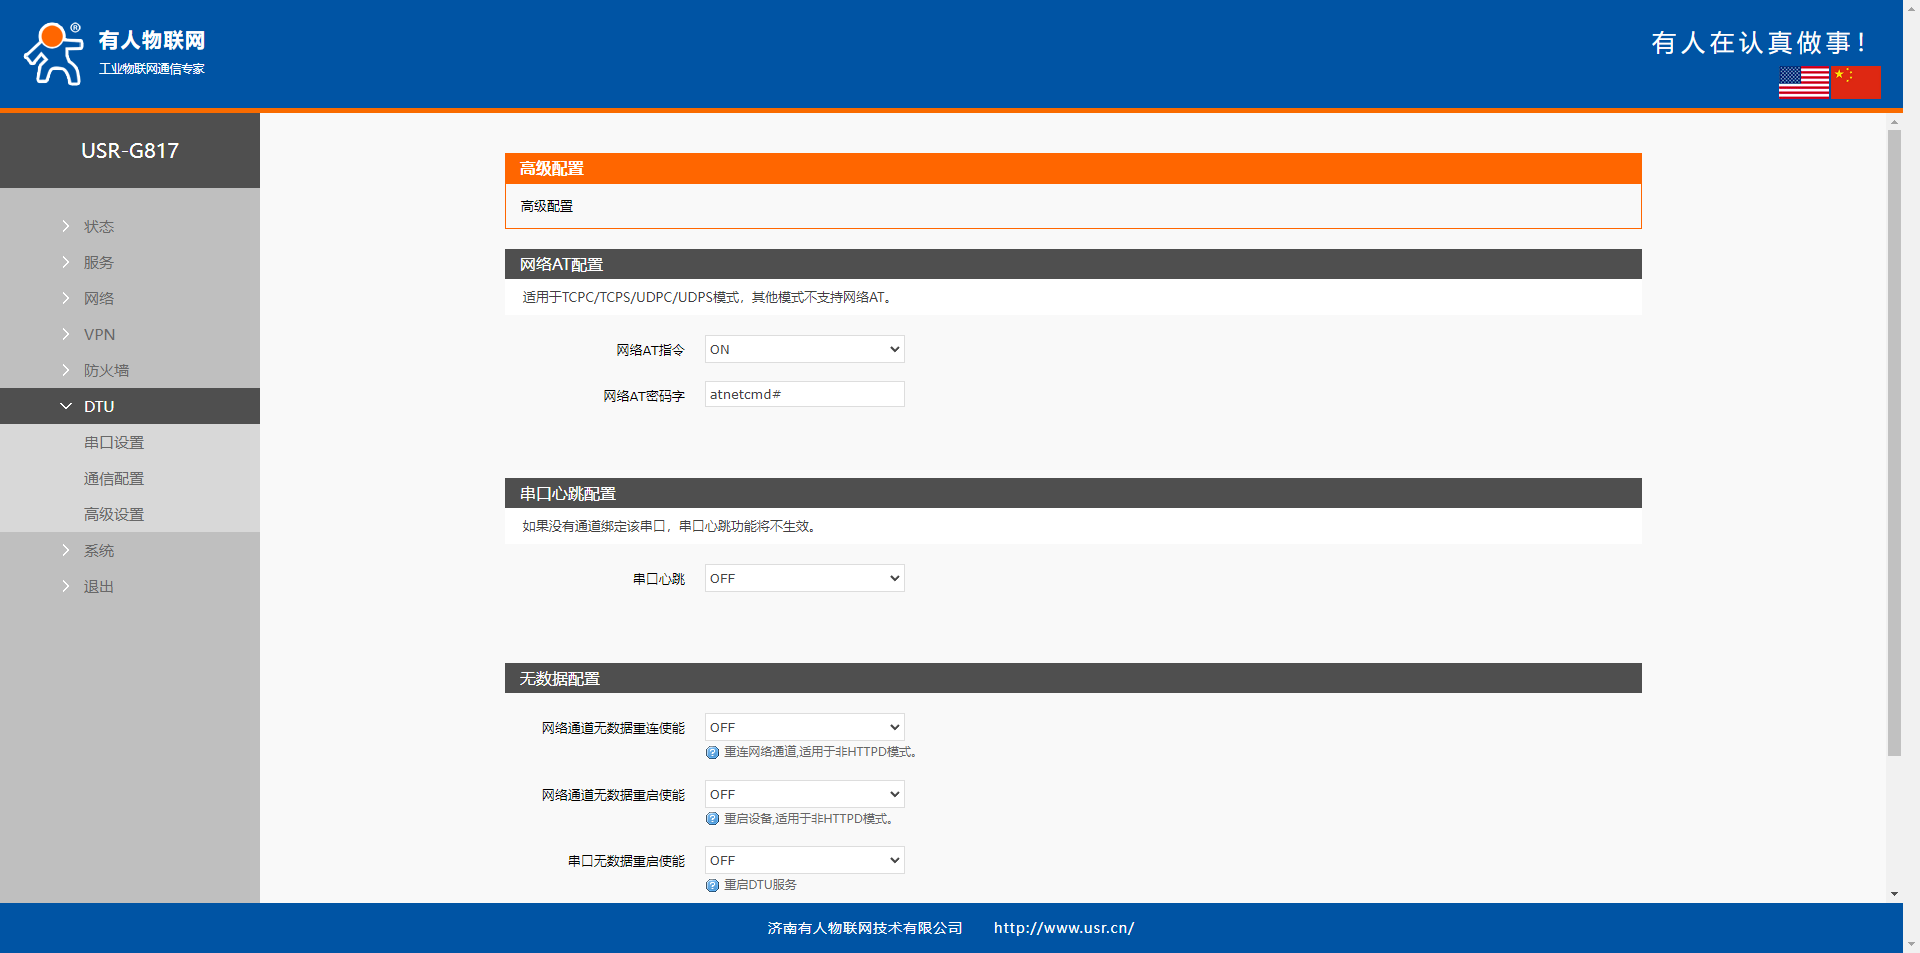The height and width of the screenshot is (953, 1920).
Task: Open 串口无数据重启使能 dropdown
Action: point(804,861)
